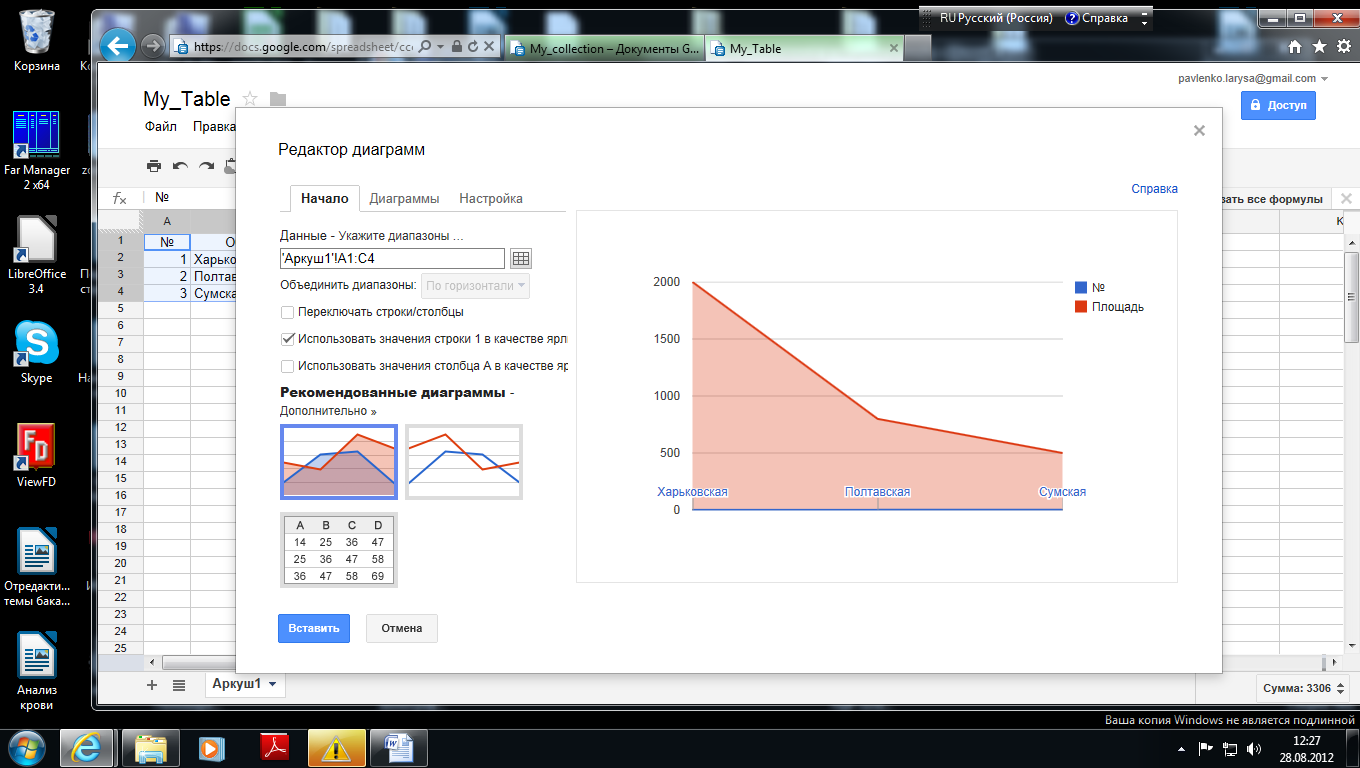Open the browser Home icon

[1295, 46]
